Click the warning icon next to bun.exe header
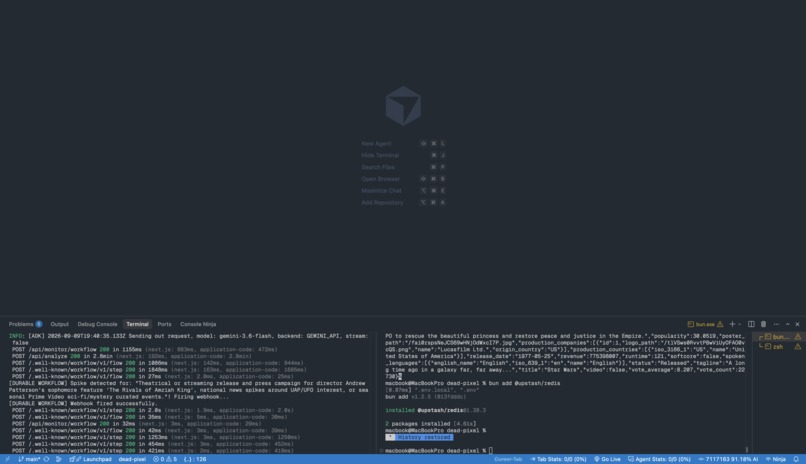Image resolution: width=806 pixels, height=464 pixels. [720, 324]
